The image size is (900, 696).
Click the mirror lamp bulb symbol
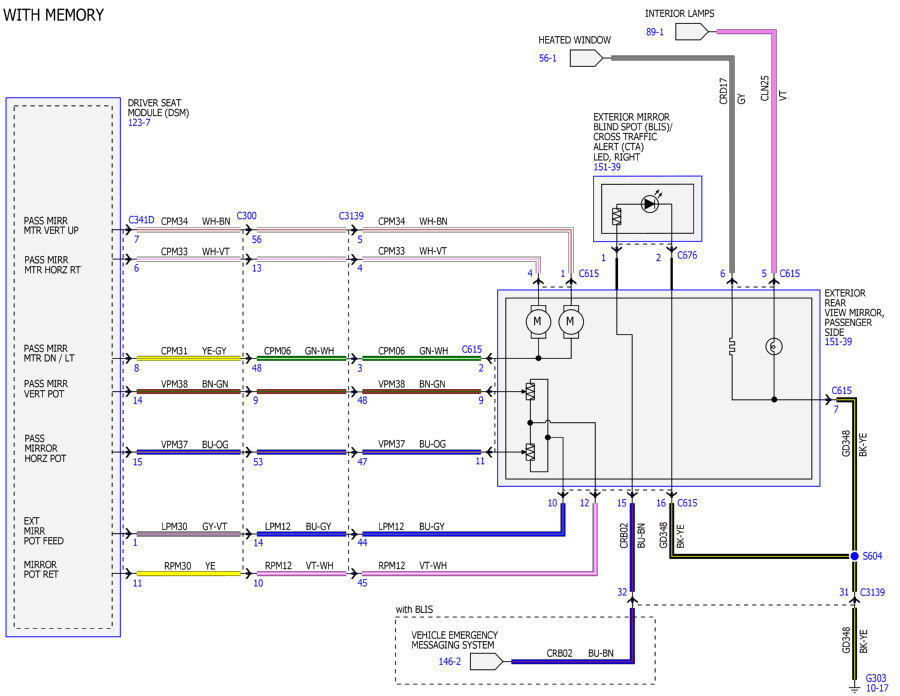774,347
